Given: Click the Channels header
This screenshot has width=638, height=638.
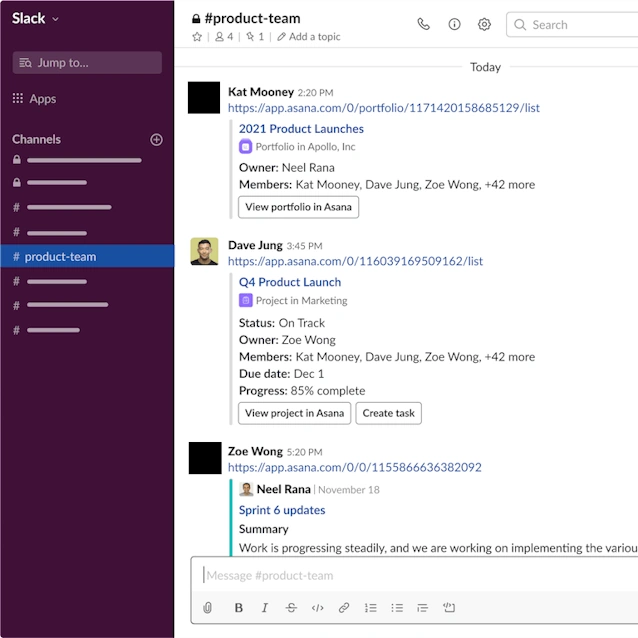Looking at the screenshot, I should click(36, 139).
